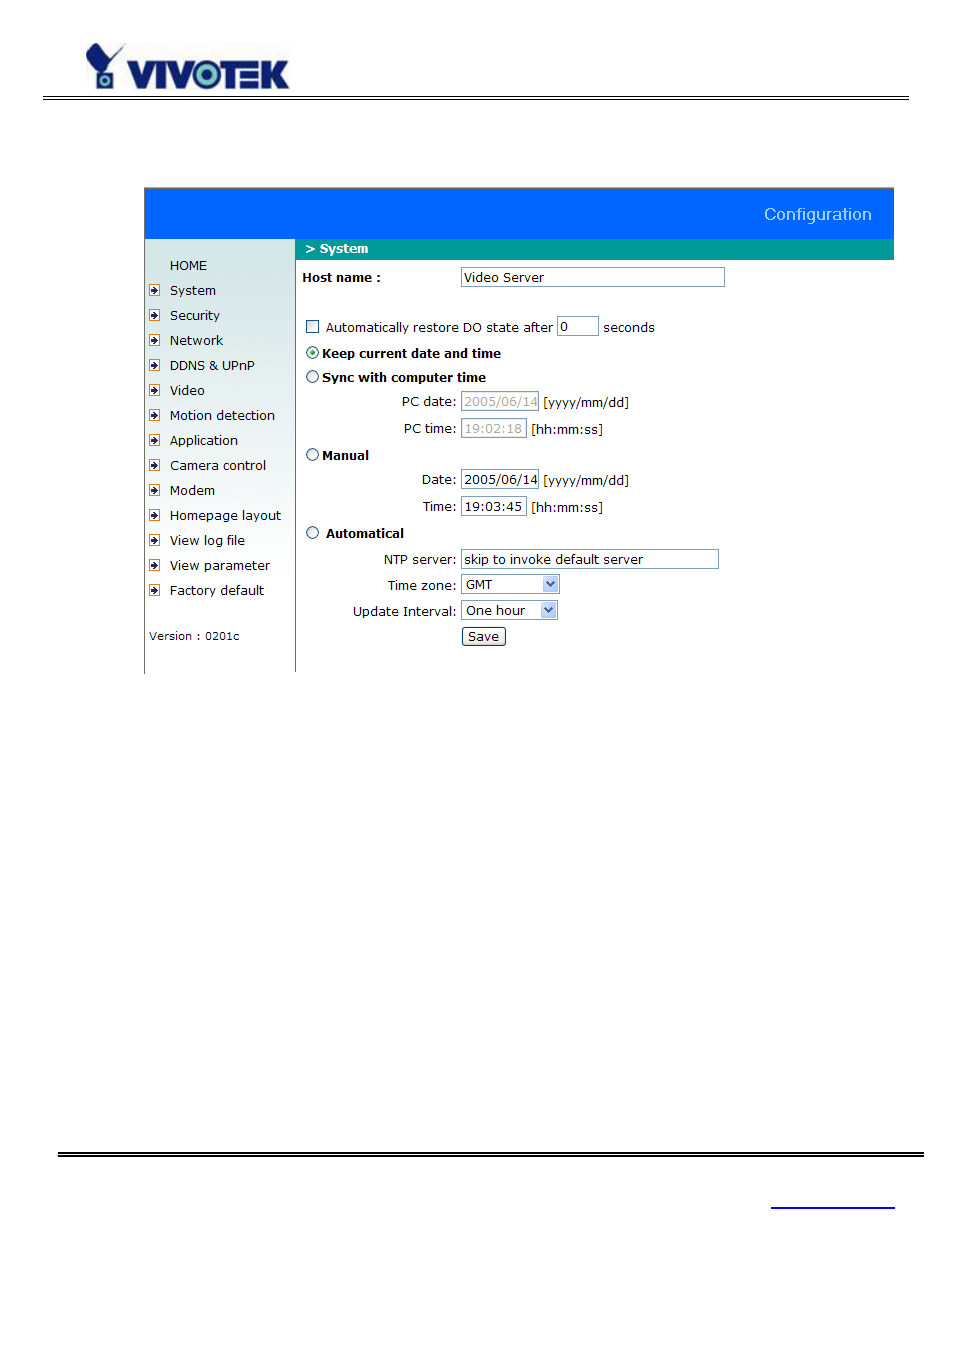The image size is (954, 1350).
Task: Select Keep current date and time
Action: tap(313, 353)
